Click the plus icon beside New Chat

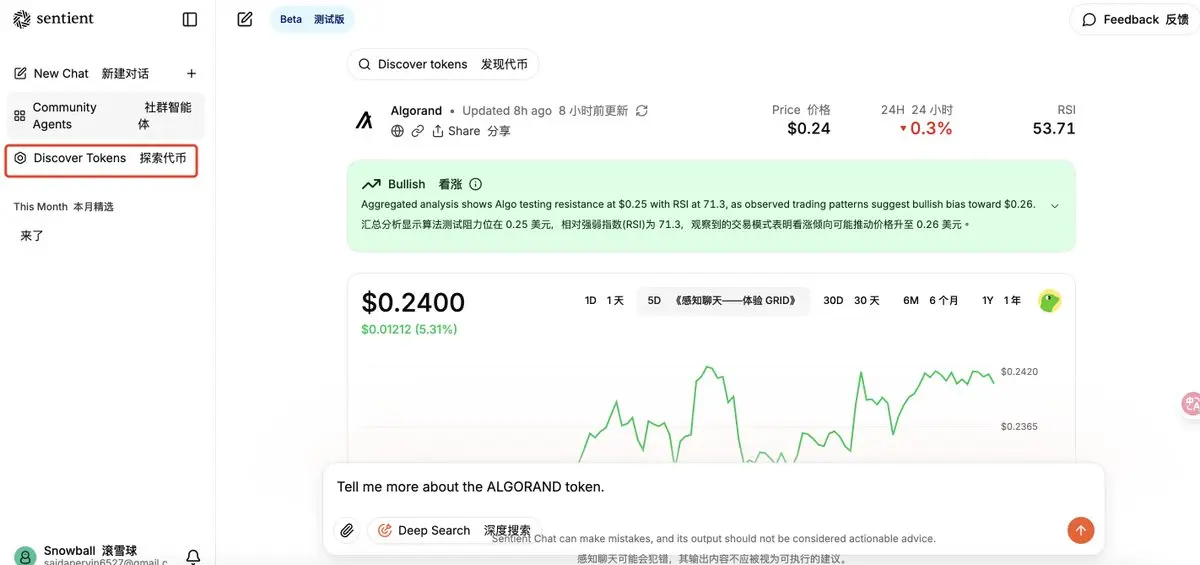click(x=192, y=73)
